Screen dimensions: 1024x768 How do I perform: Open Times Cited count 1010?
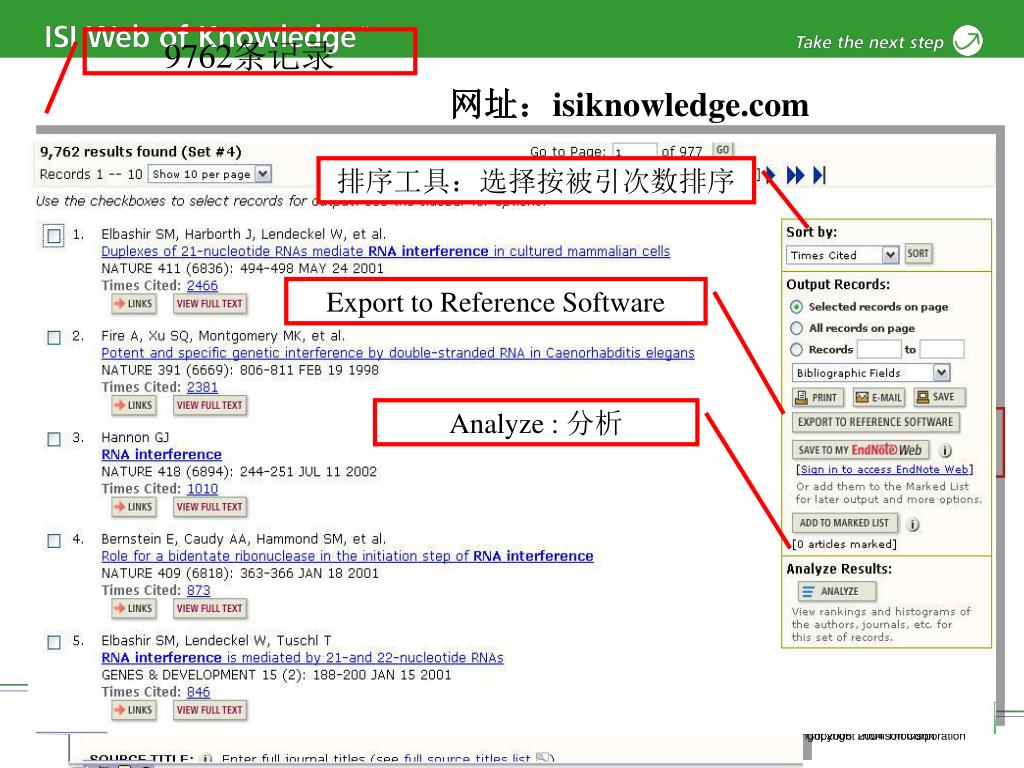click(x=202, y=489)
